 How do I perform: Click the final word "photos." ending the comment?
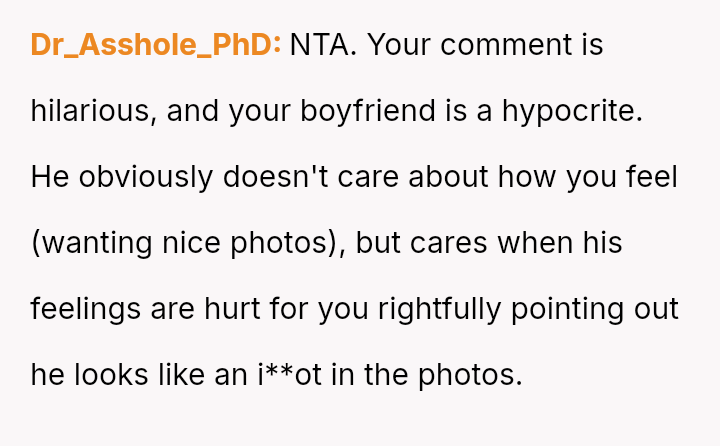(470, 375)
